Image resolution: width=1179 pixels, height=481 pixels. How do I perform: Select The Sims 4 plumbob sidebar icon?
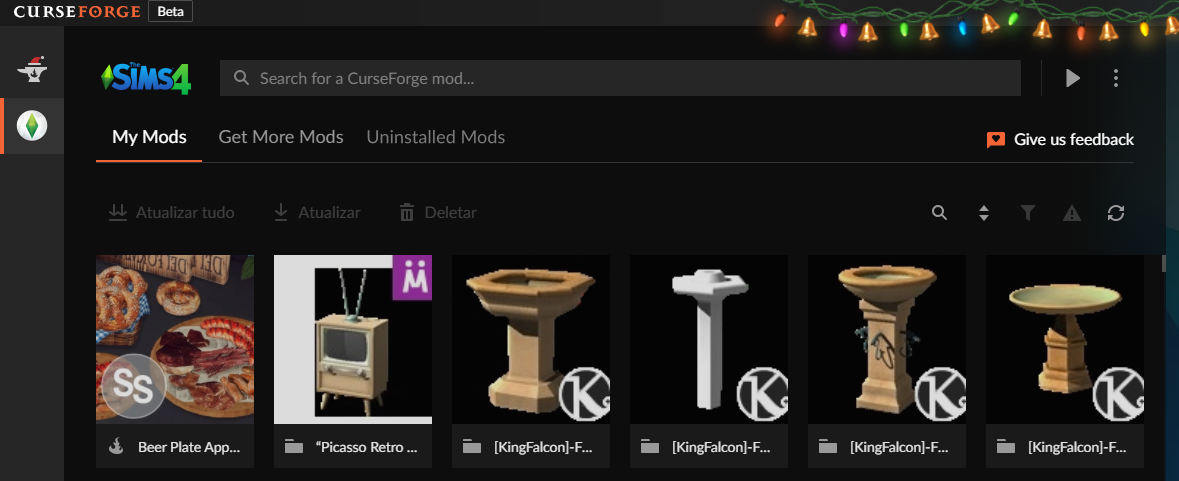click(32, 126)
